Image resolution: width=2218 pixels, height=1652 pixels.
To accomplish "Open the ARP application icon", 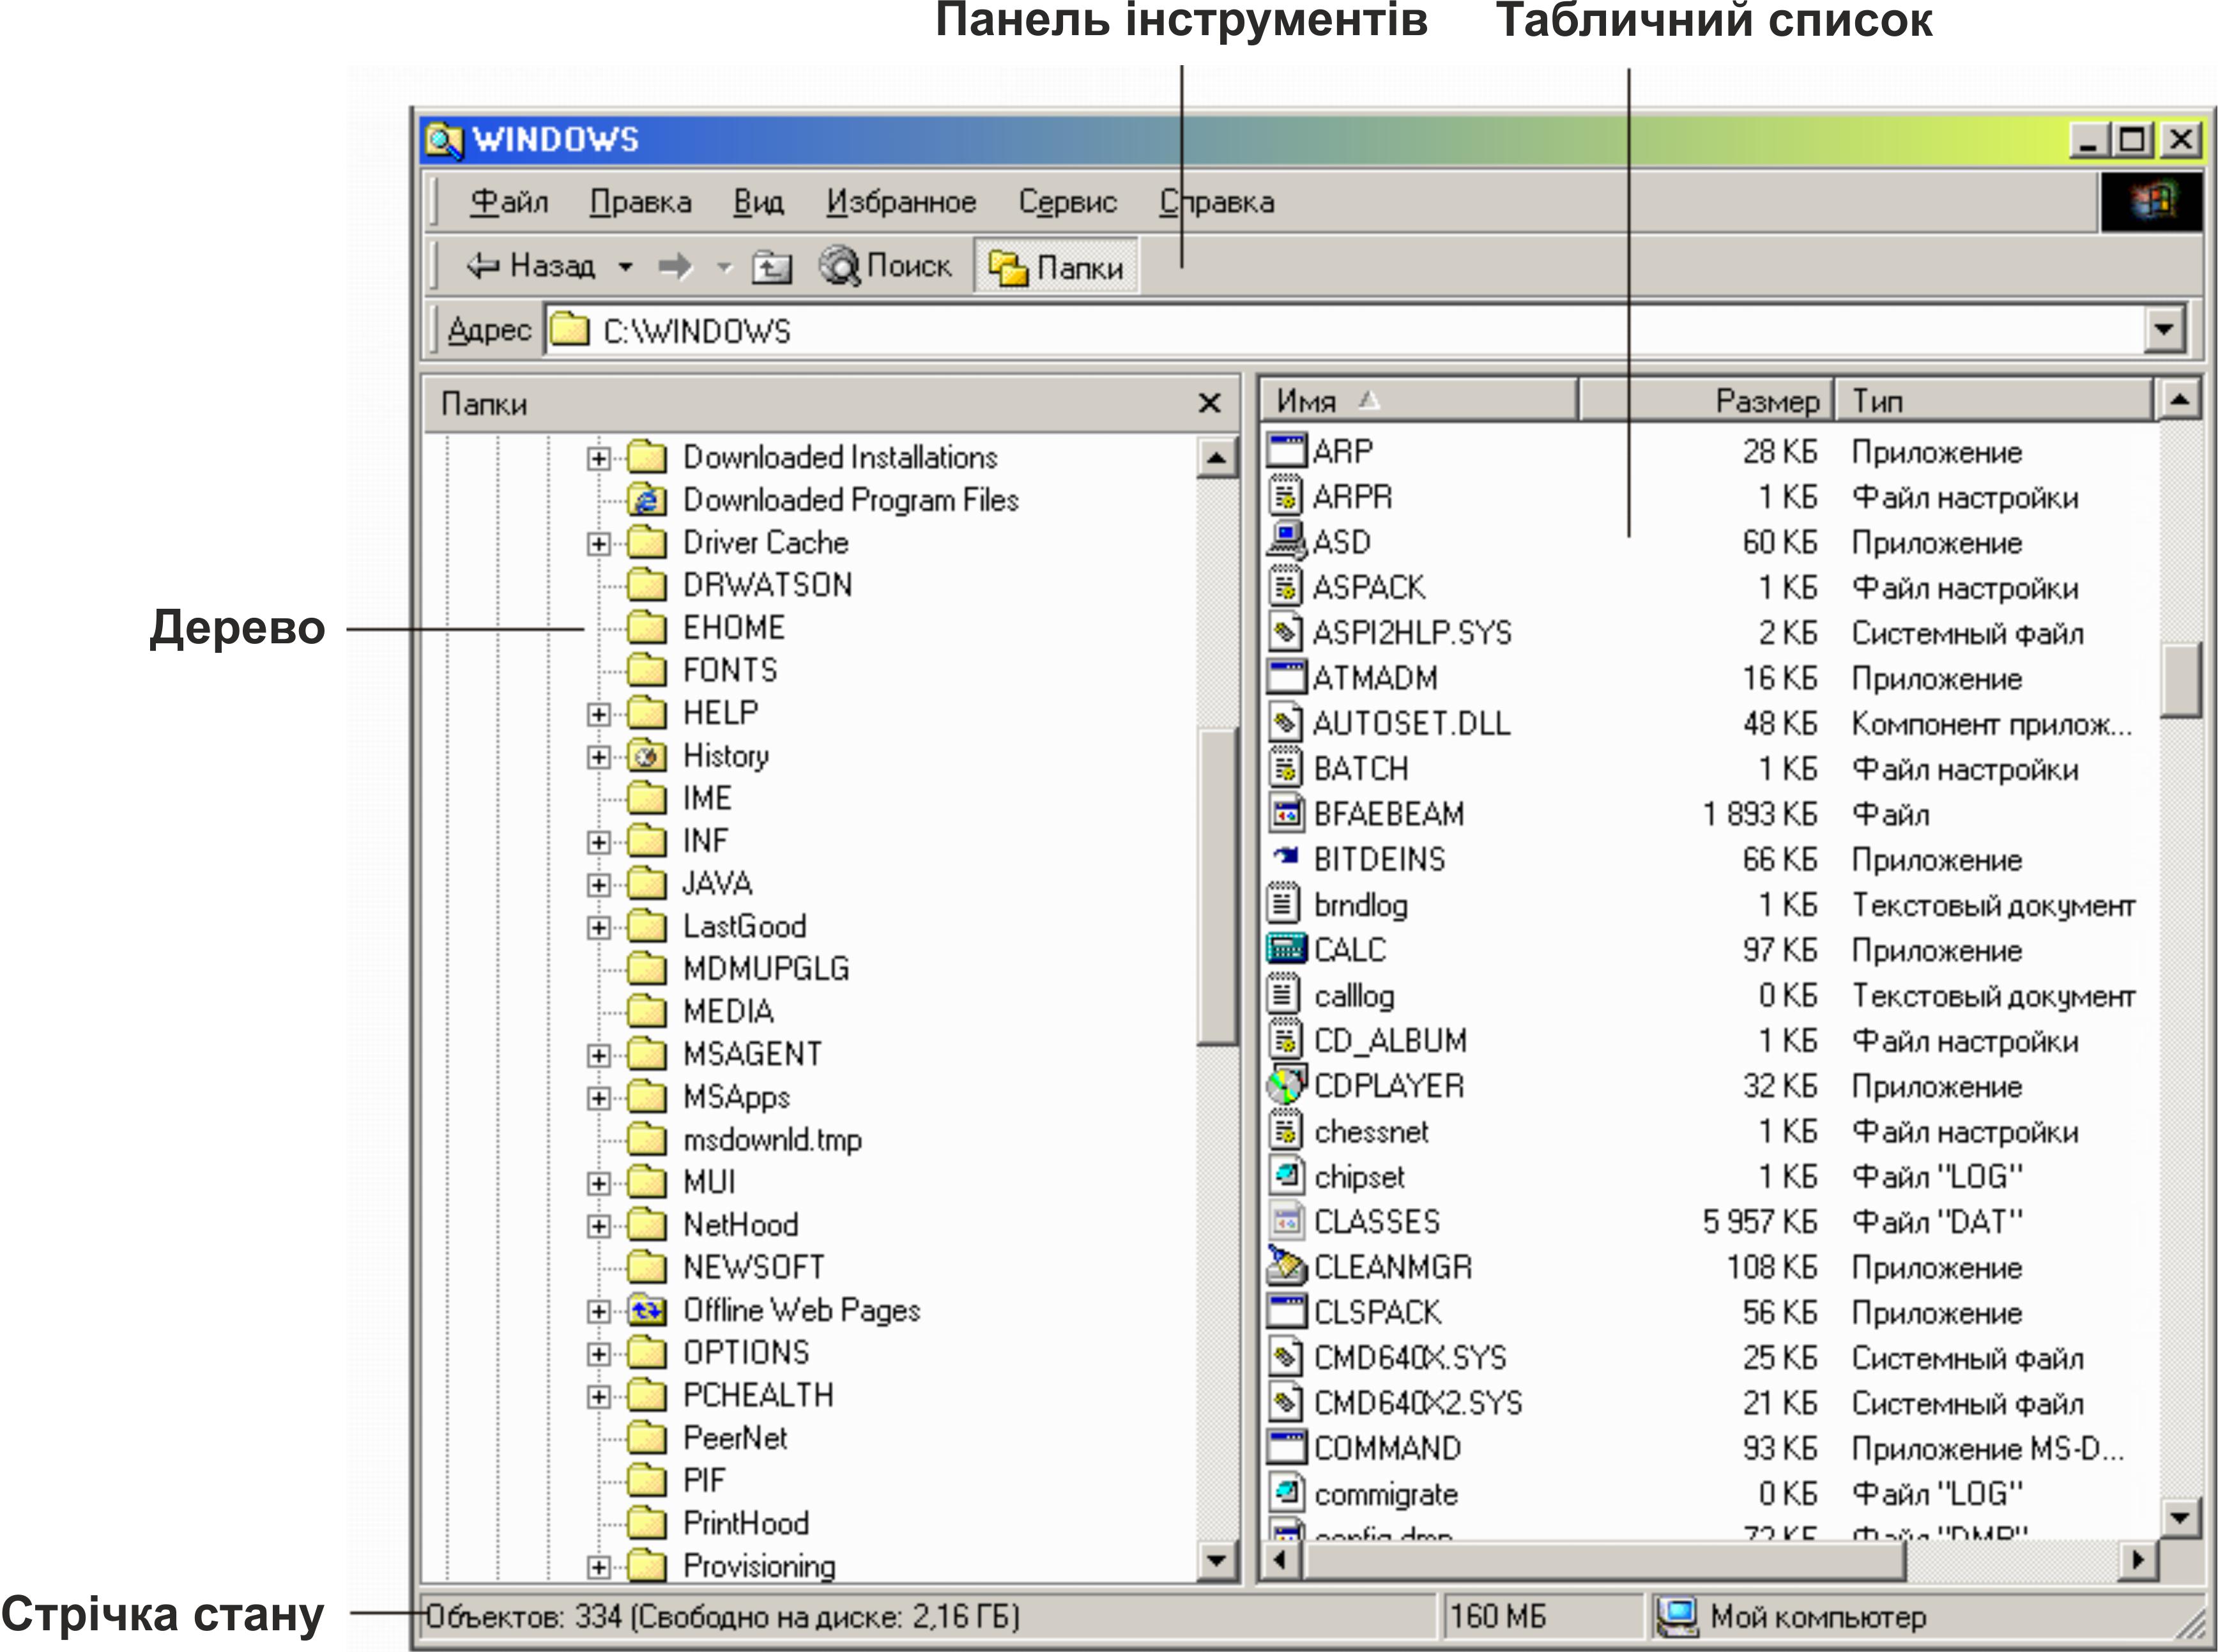I will pyautogui.click(x=1286, y=451).
